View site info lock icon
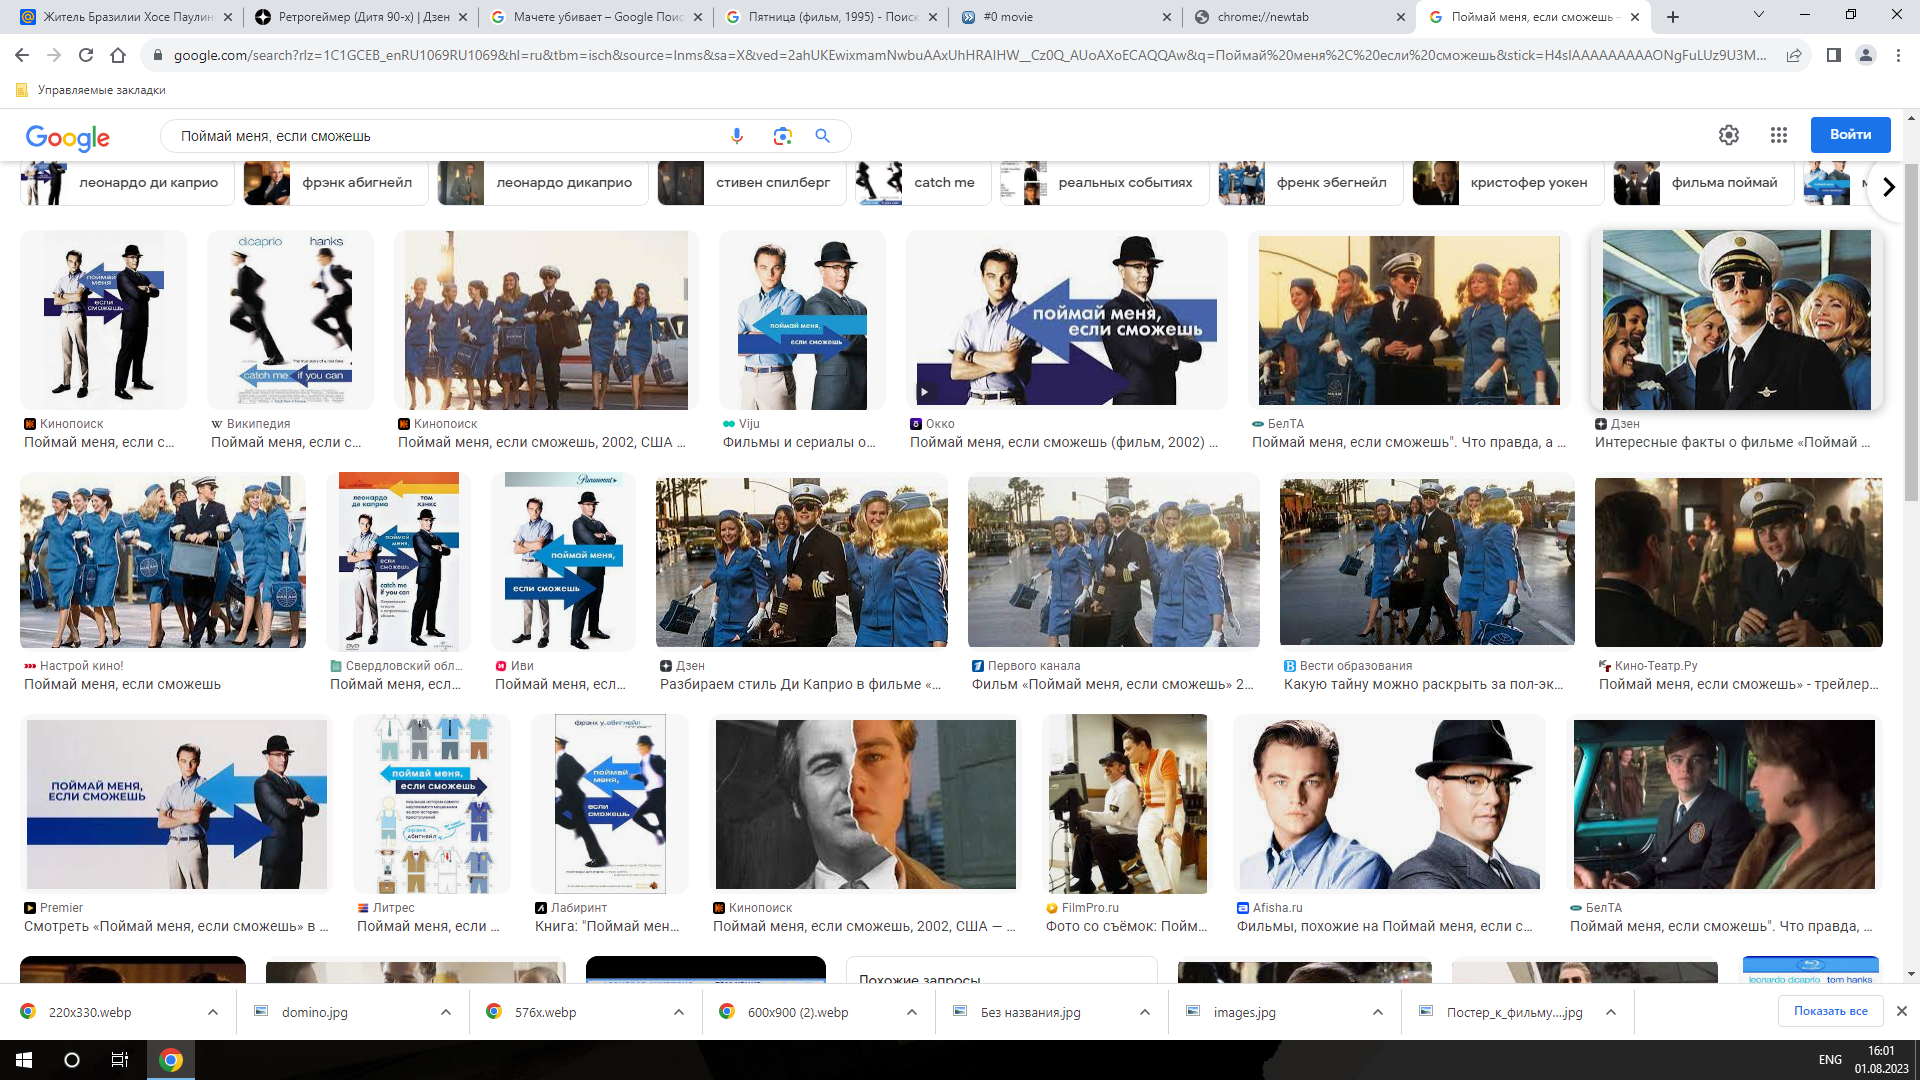 click(x=157, y=55)
